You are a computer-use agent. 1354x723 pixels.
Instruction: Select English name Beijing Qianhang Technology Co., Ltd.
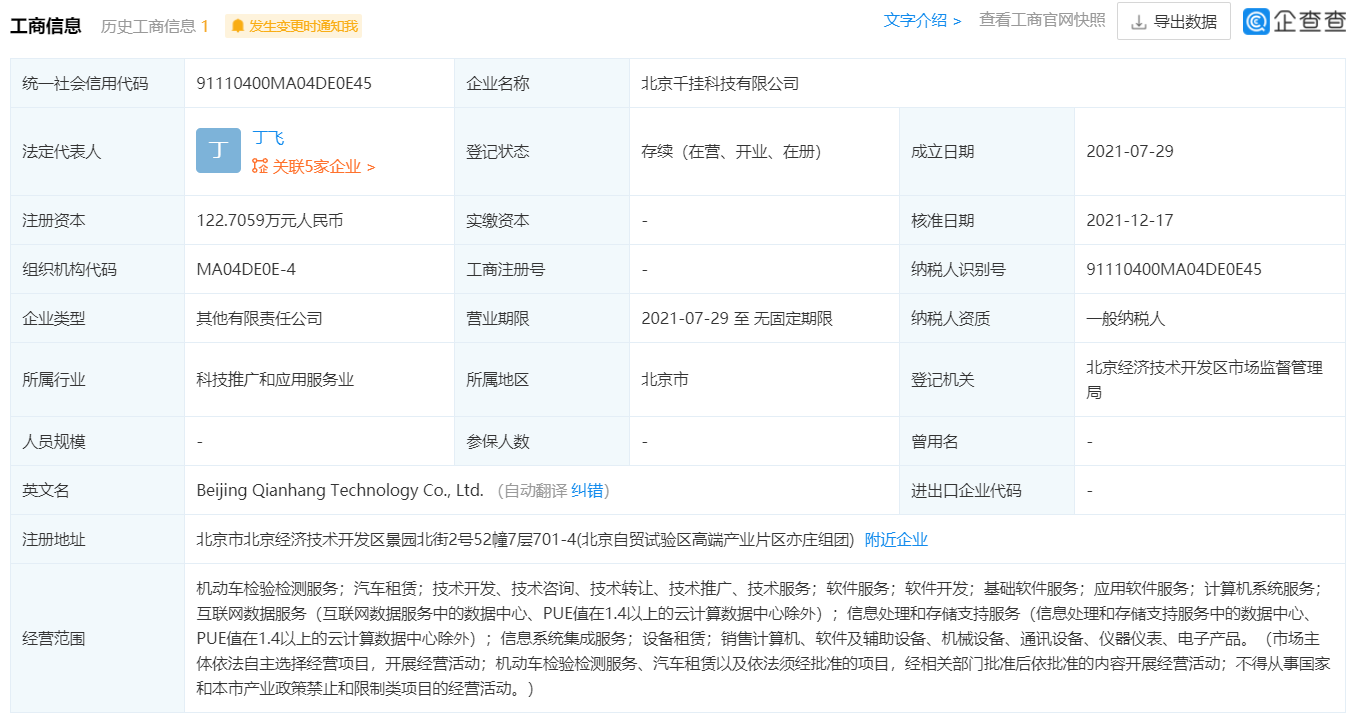[340, 491]
